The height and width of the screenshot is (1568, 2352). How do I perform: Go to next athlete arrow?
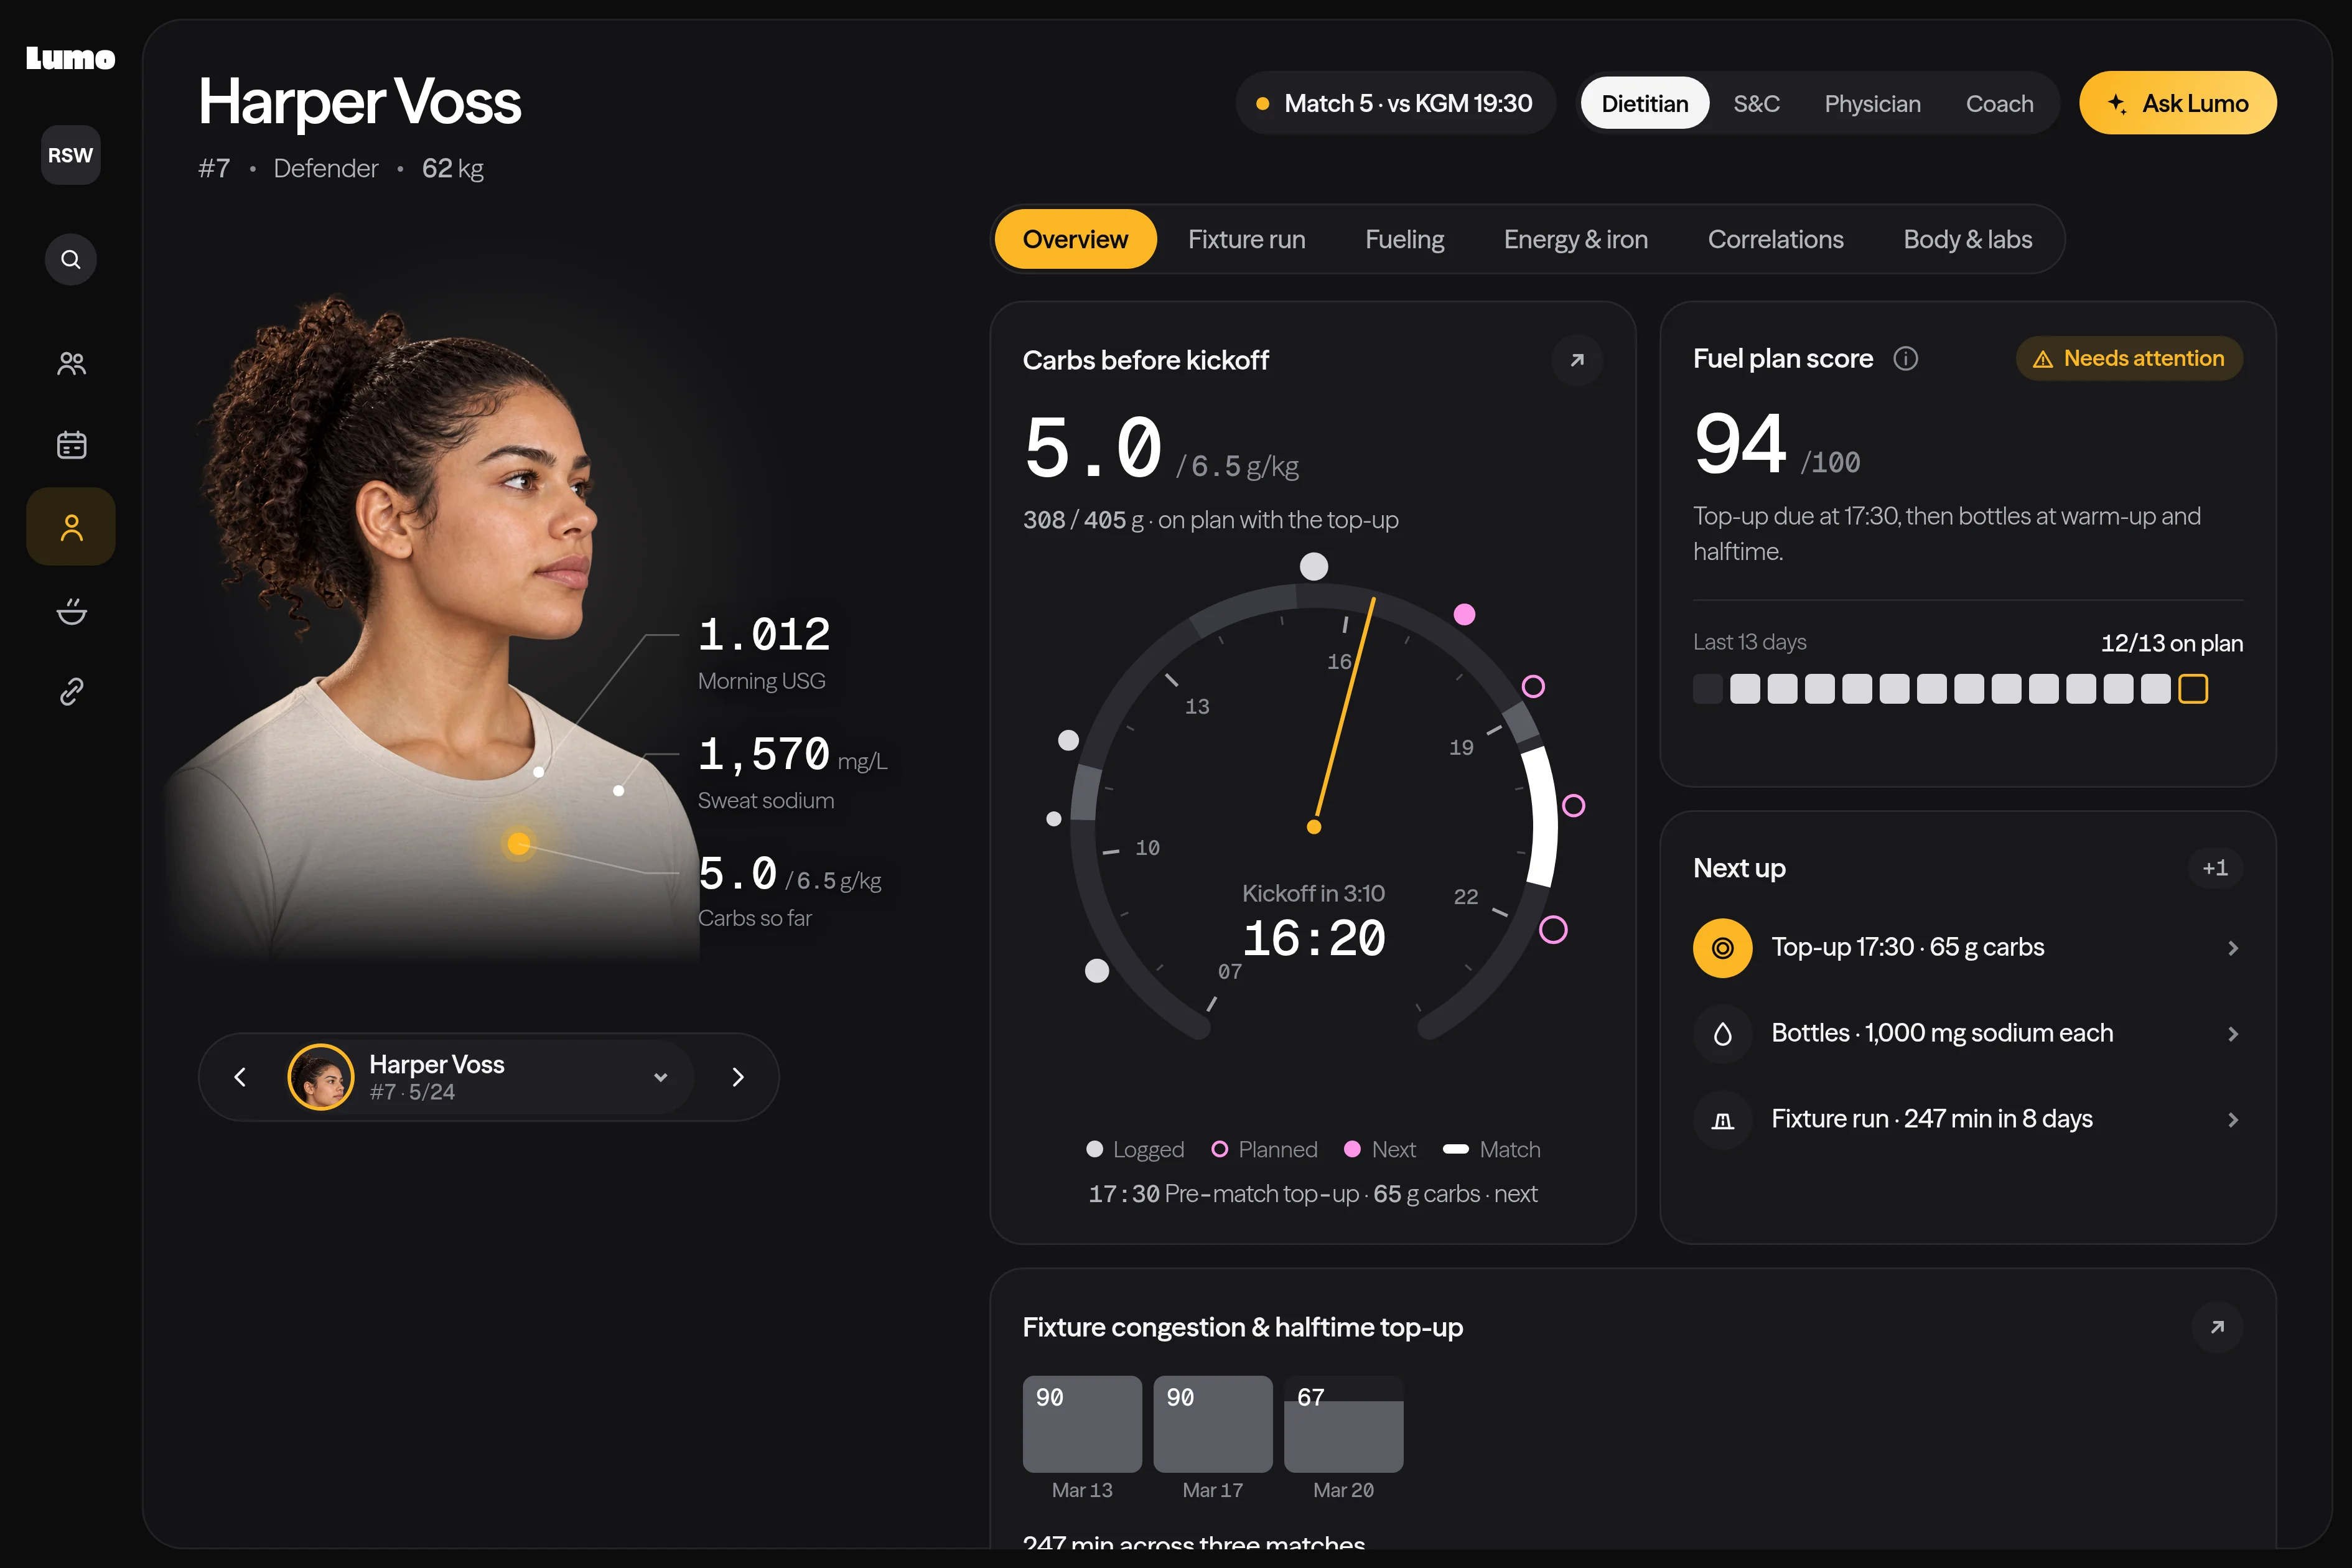point(738,1077)
